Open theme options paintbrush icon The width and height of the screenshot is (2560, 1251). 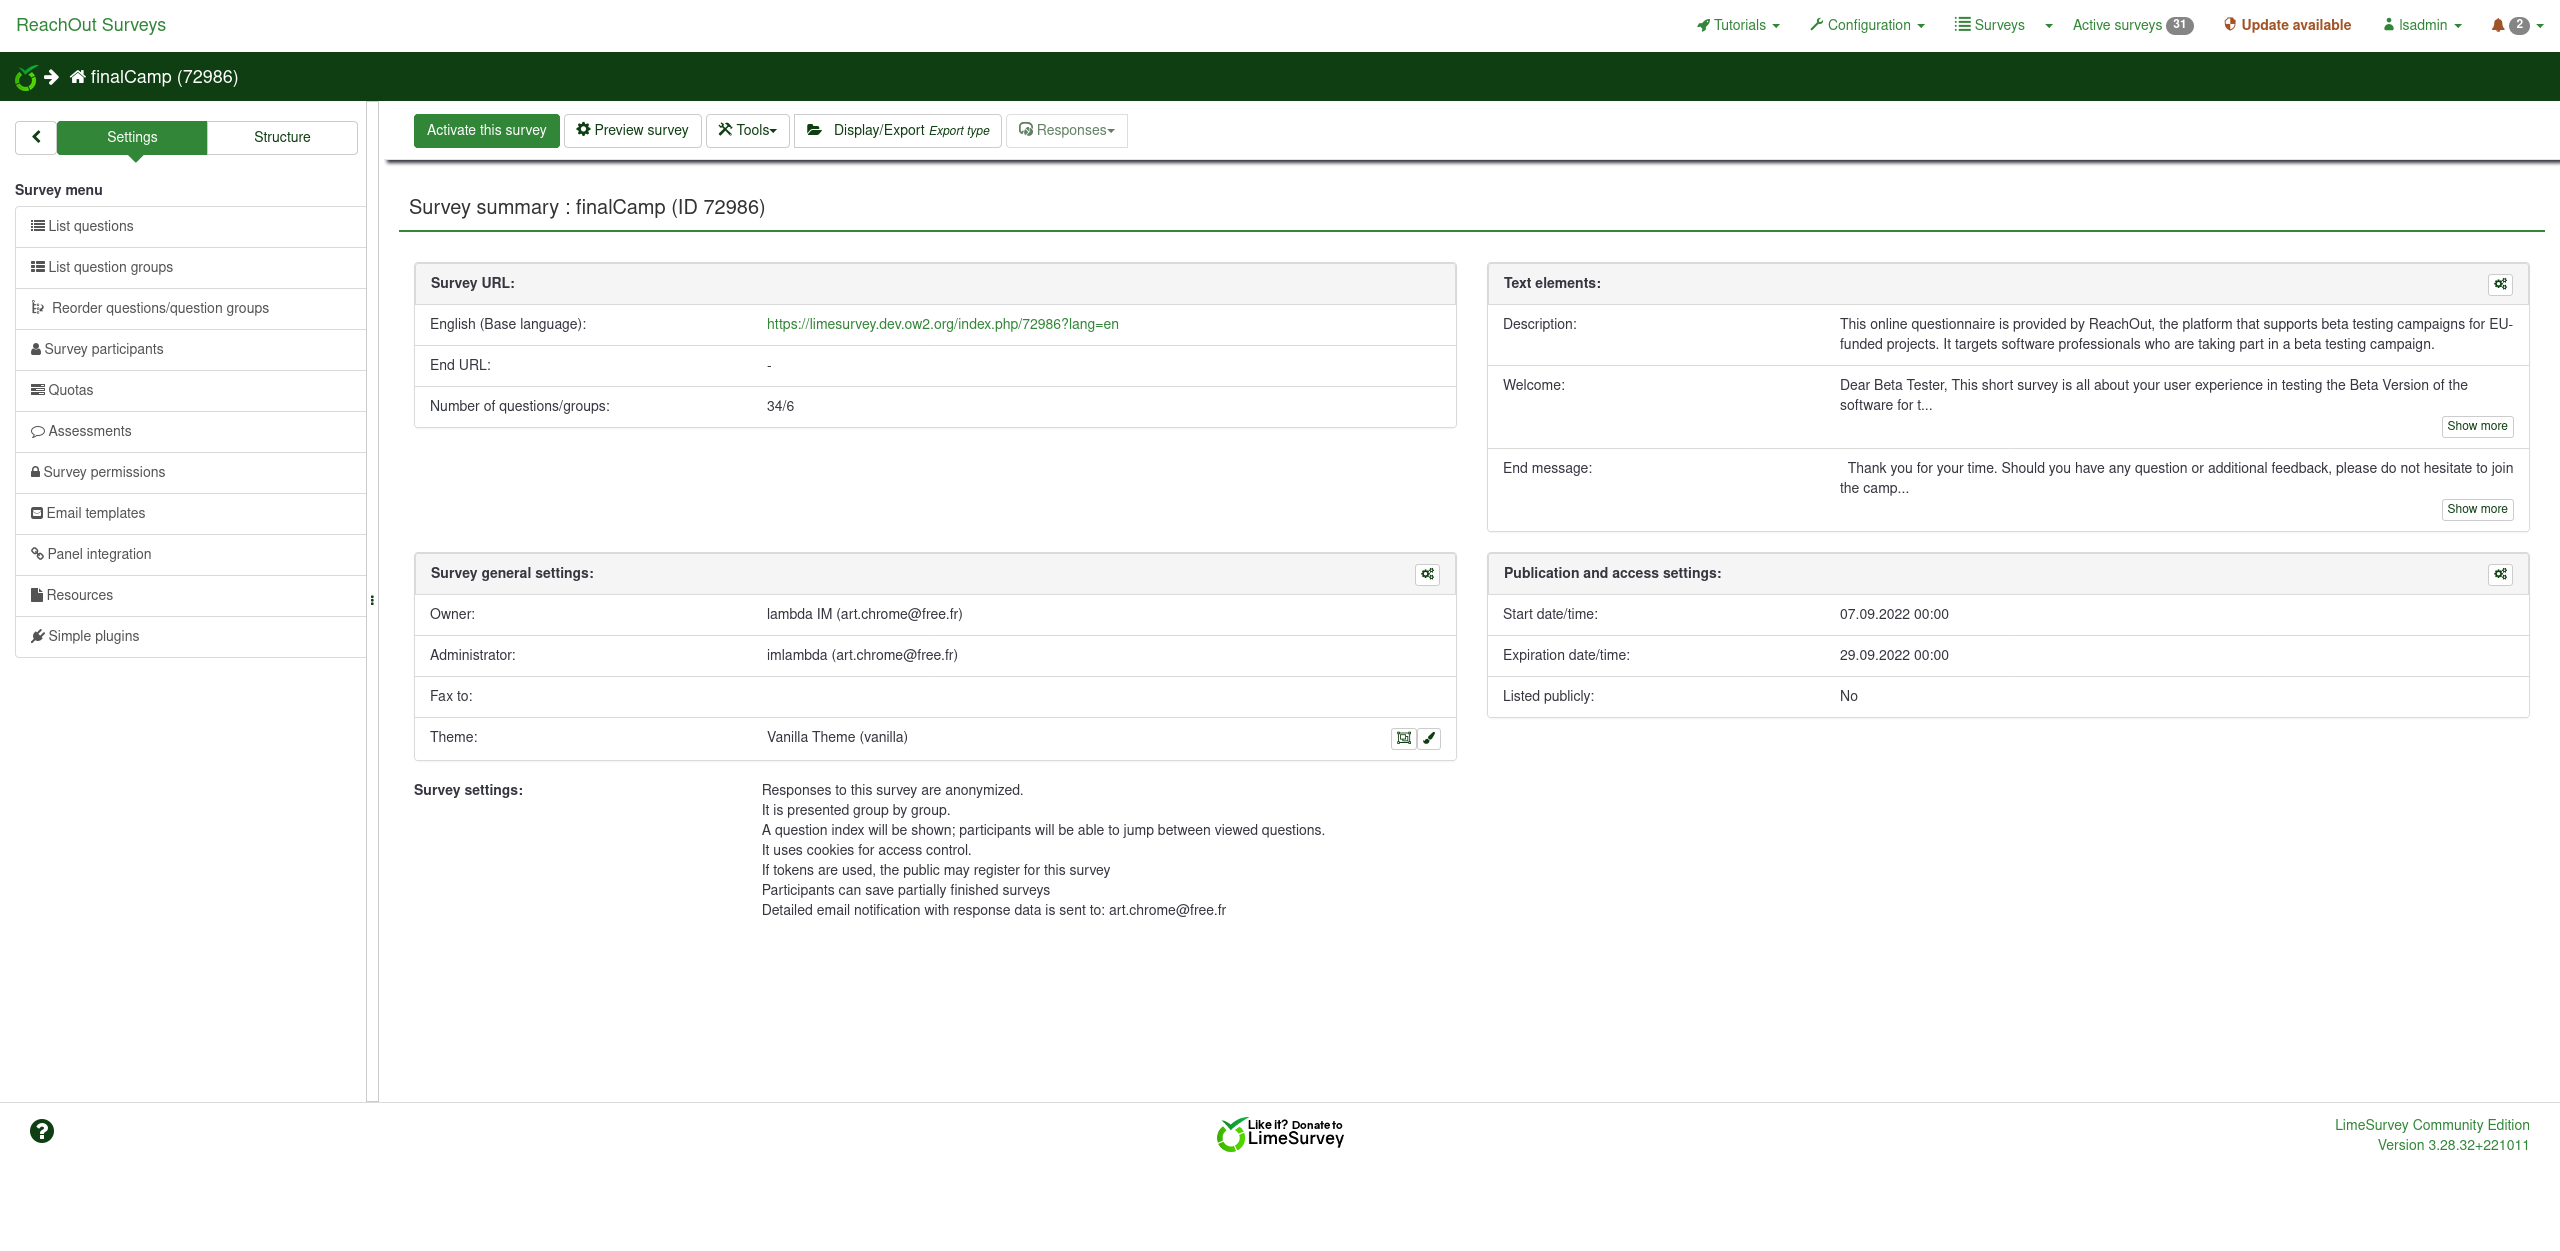pos(1430,738)
